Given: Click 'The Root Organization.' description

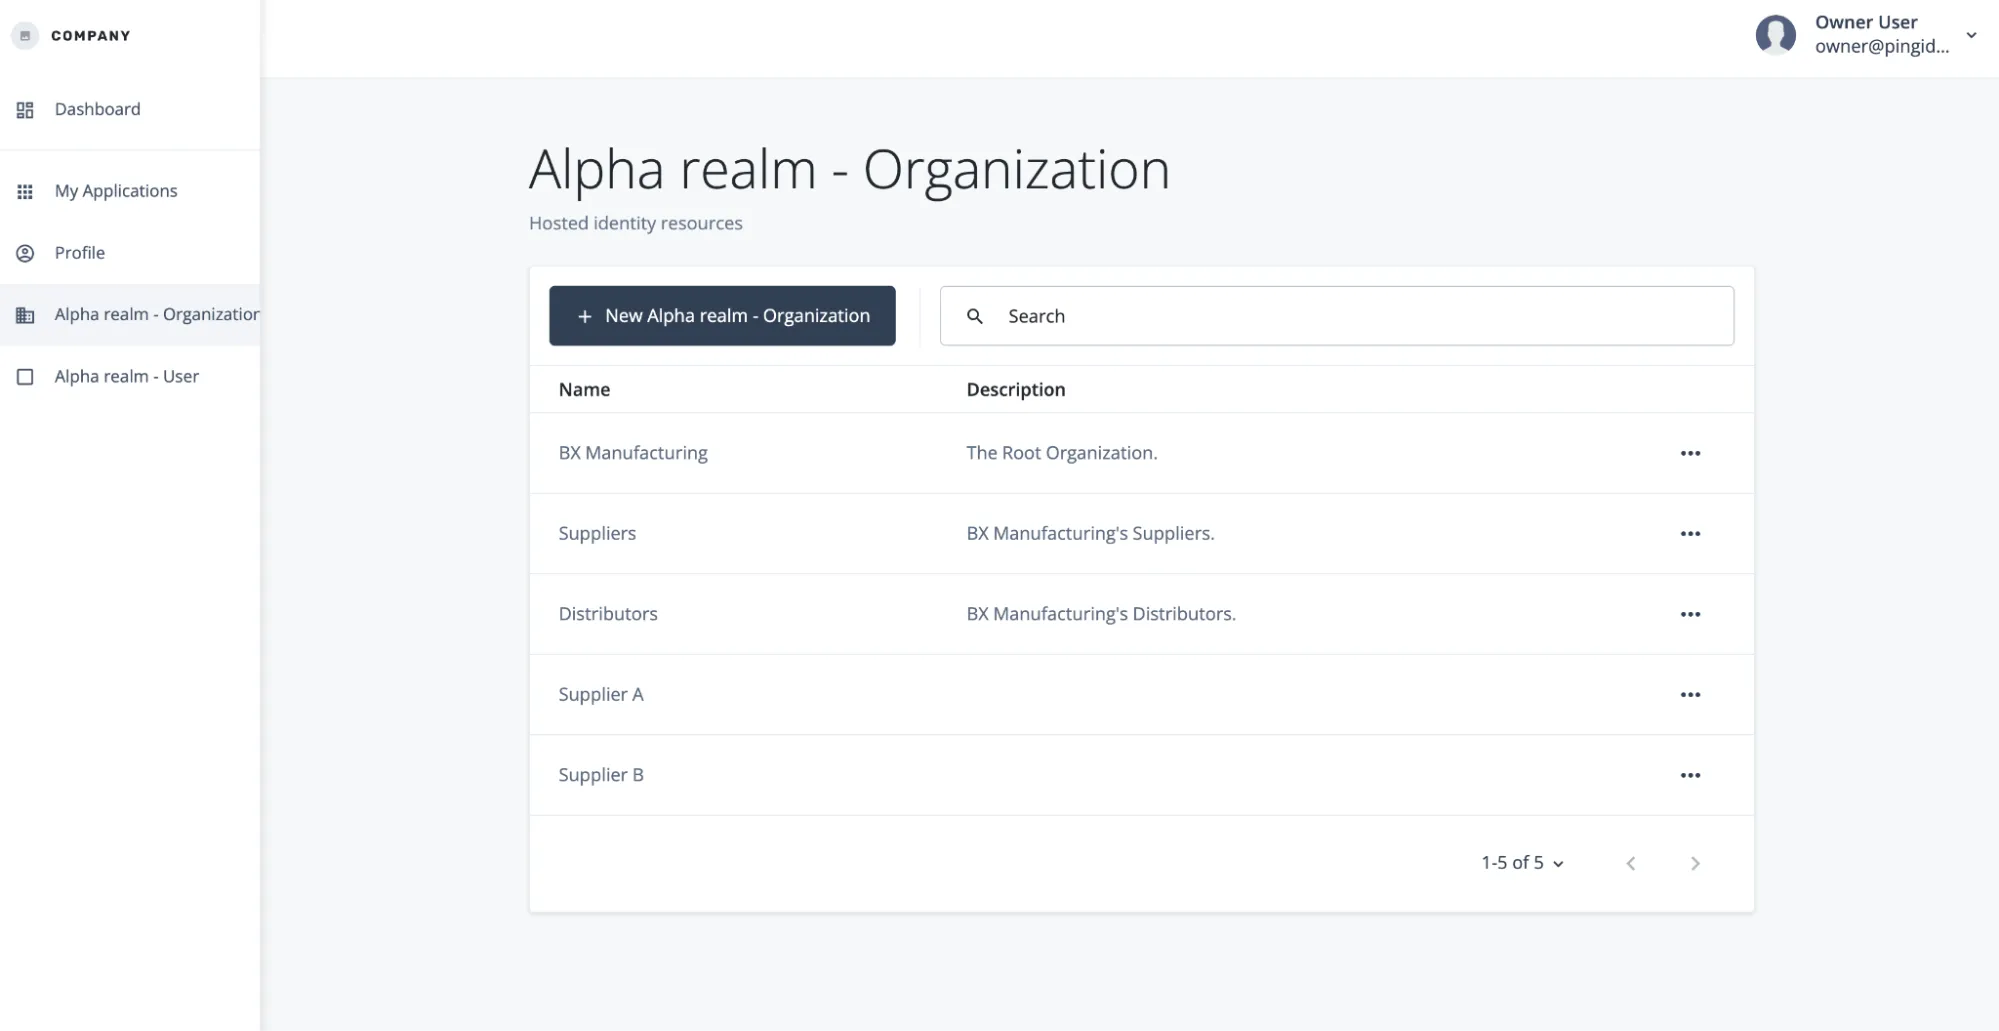Looking at the screenshot, I should (x=1061, y=453).
